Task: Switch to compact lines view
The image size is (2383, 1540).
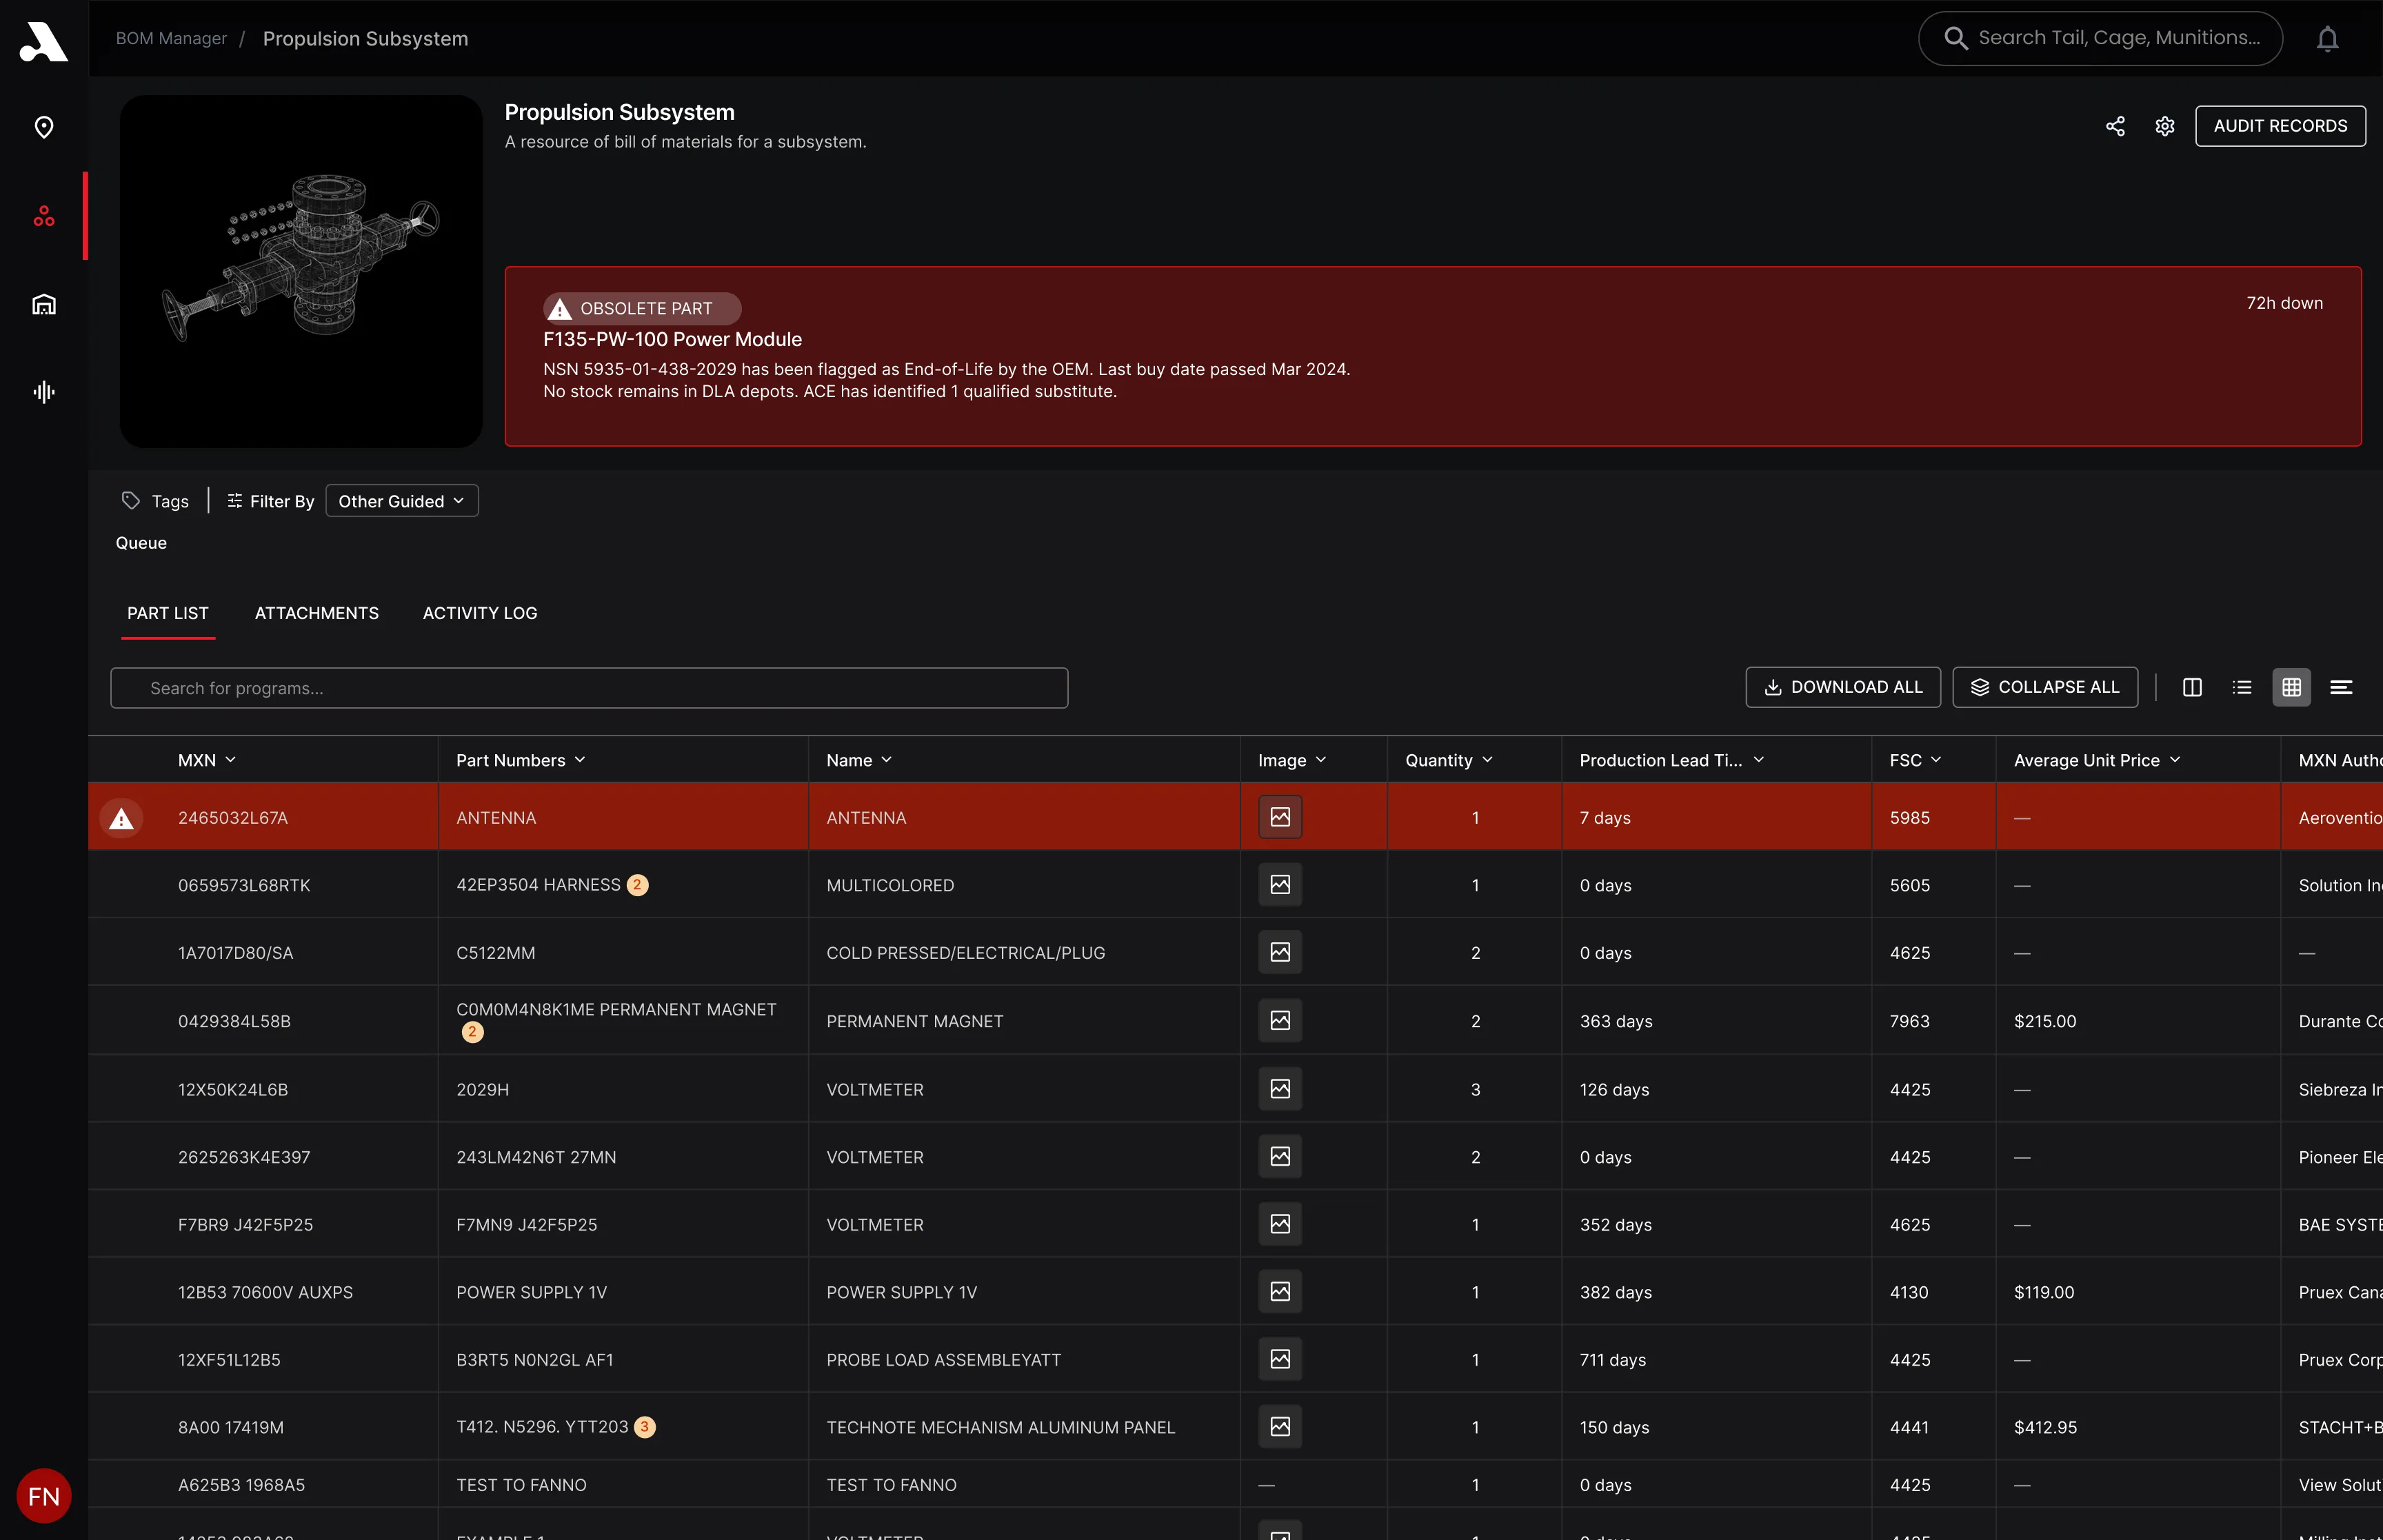Action: (x=2341, y=687)
